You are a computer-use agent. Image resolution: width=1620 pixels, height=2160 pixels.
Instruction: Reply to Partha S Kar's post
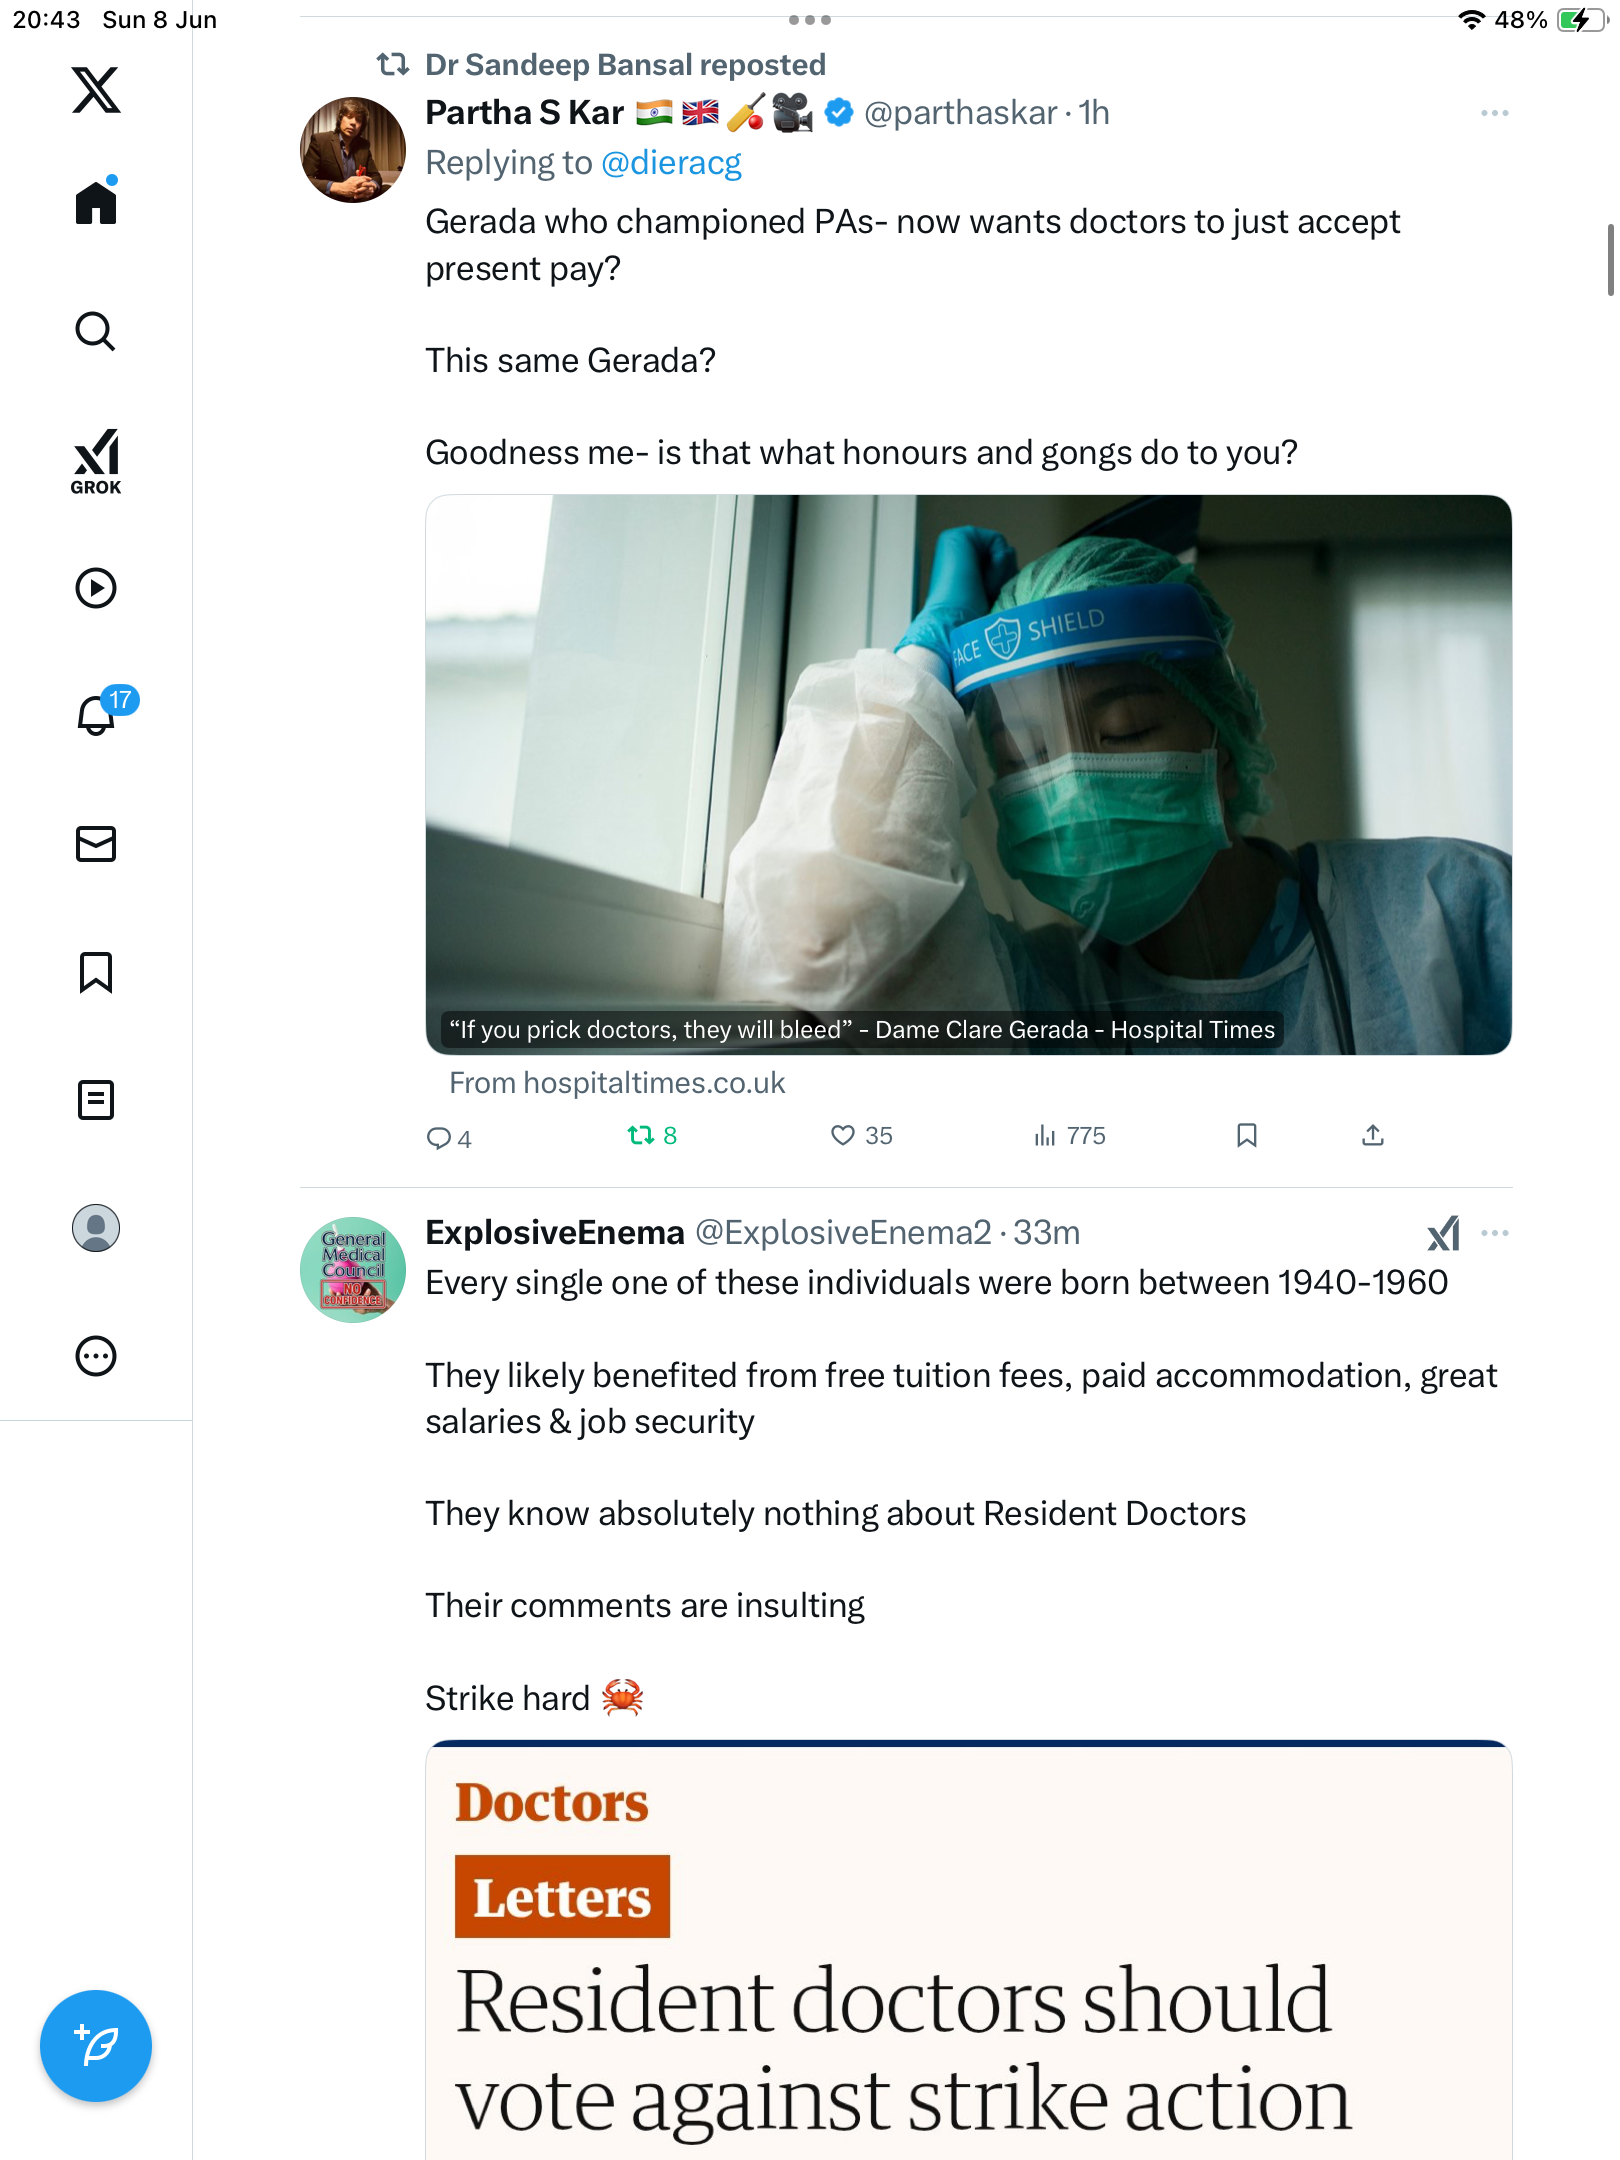point(448,1137)
